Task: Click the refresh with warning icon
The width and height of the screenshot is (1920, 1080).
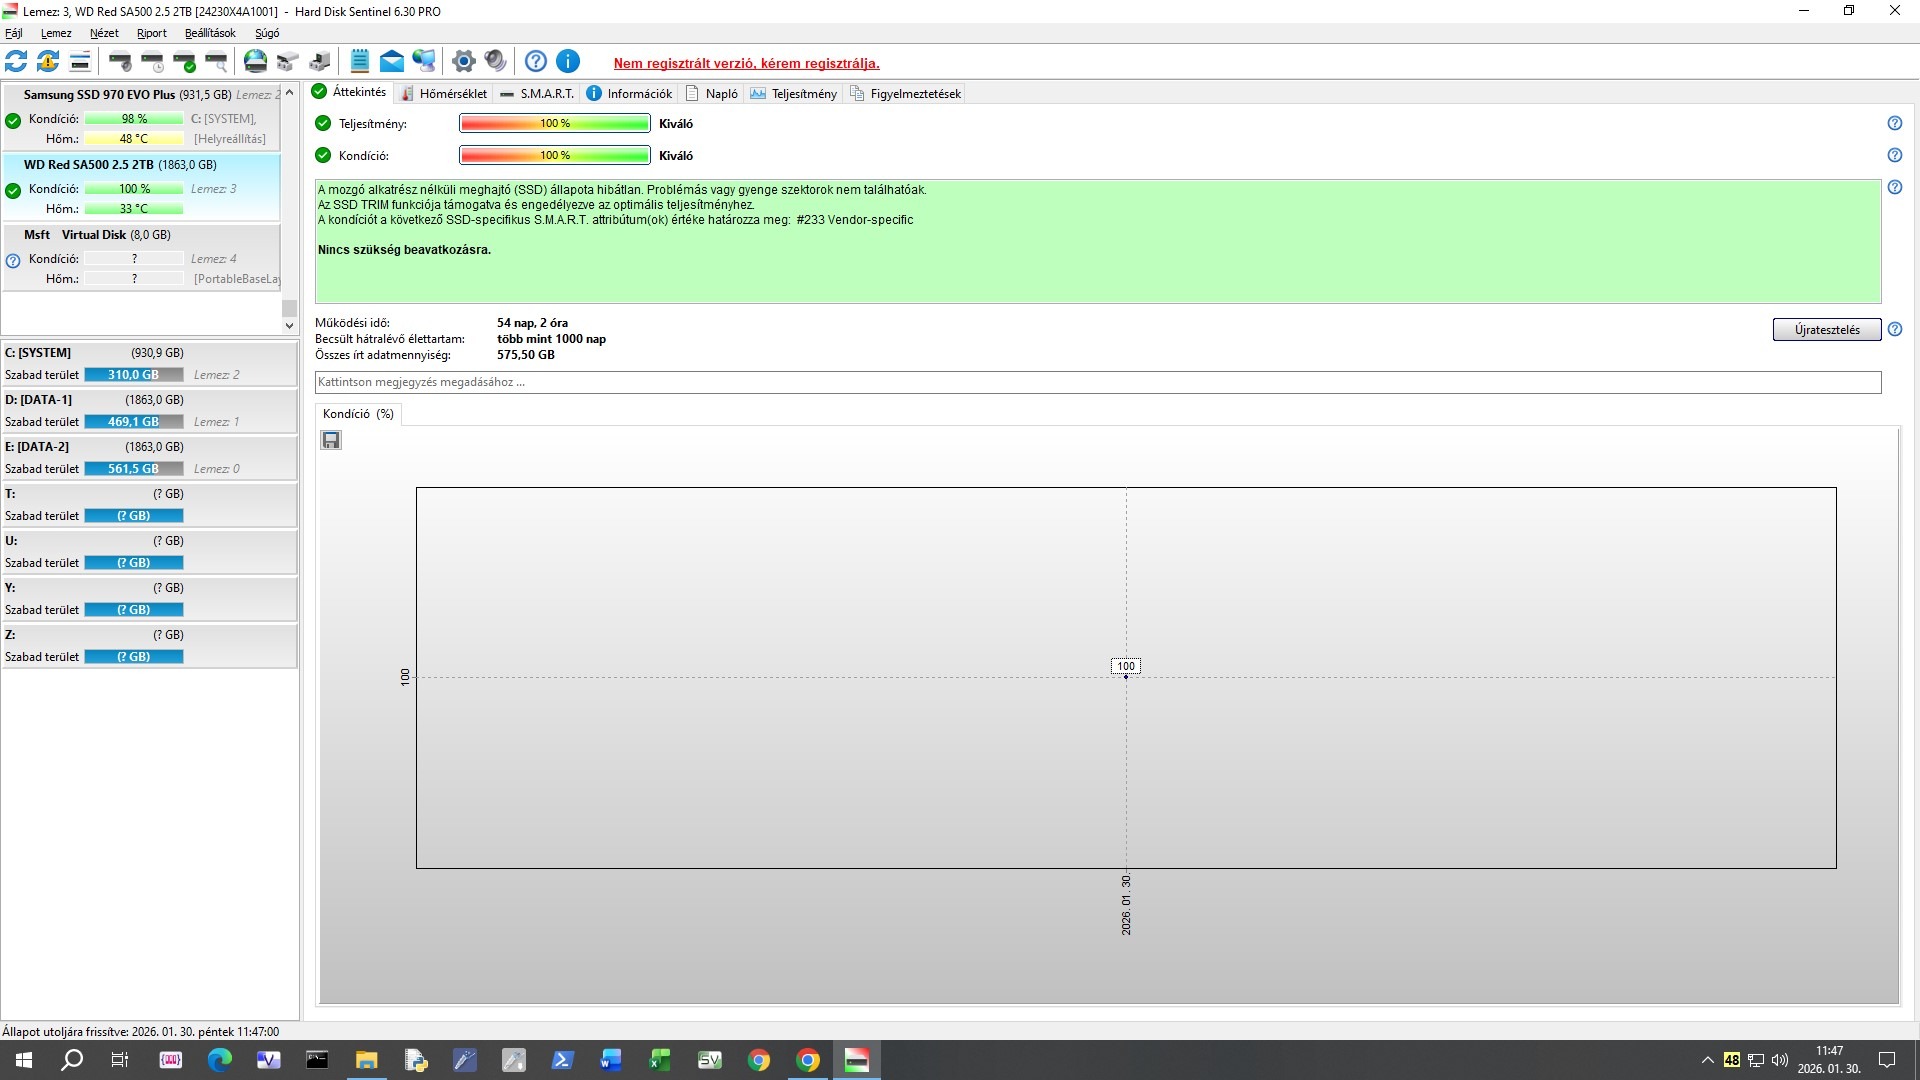Action: point(48,62)
